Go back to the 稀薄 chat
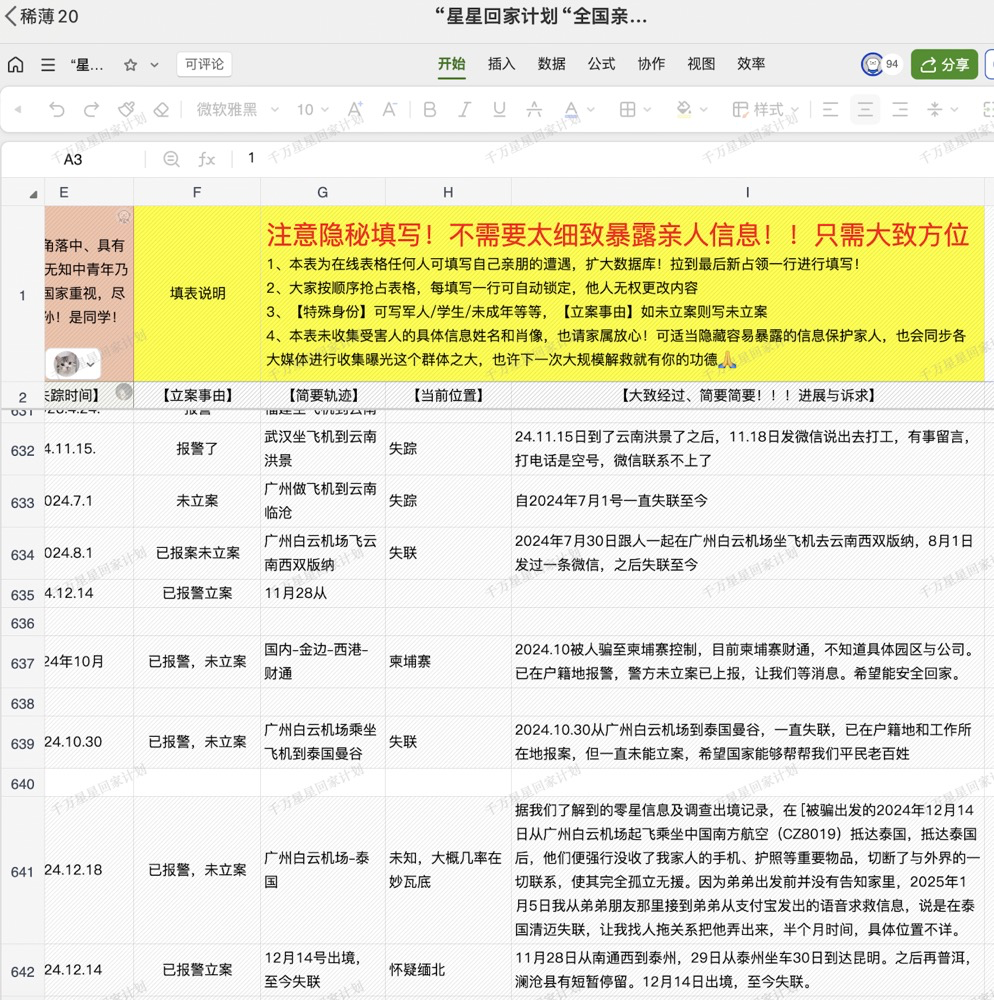Viewport: 994px width, 1000px height. click(x=41, y=16)
